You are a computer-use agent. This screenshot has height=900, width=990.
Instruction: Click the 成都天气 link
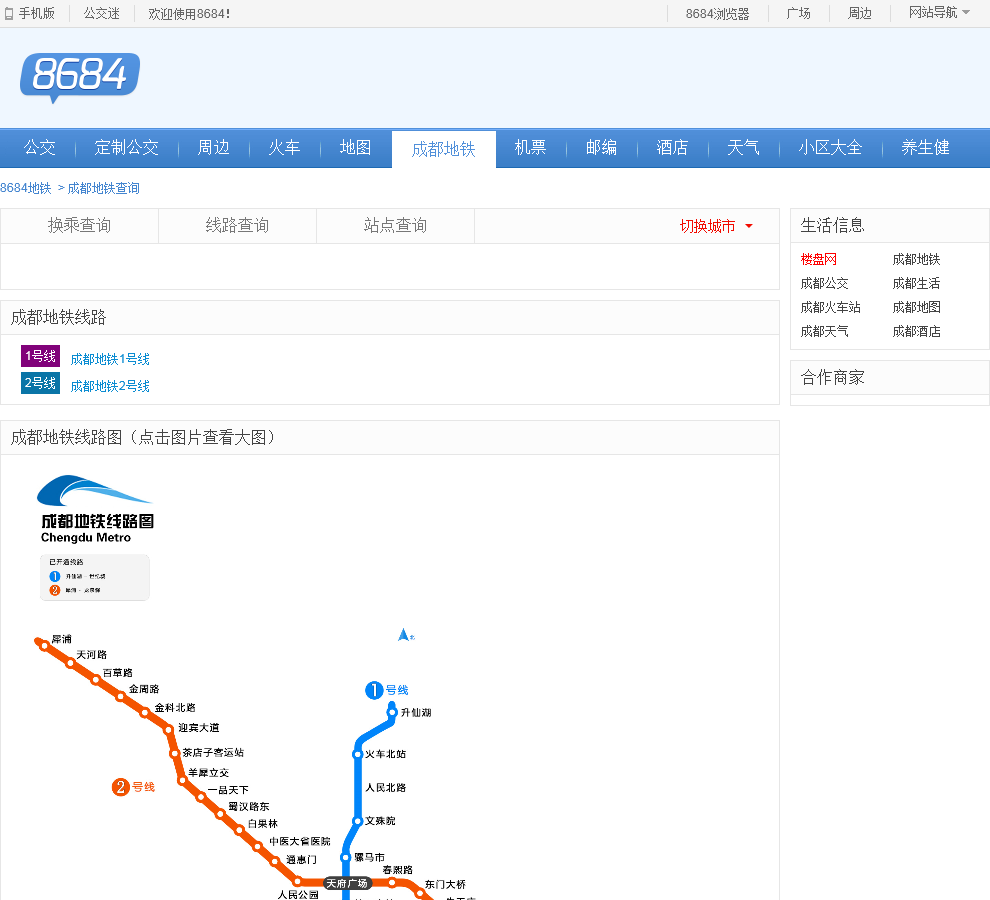coord(824,332)
